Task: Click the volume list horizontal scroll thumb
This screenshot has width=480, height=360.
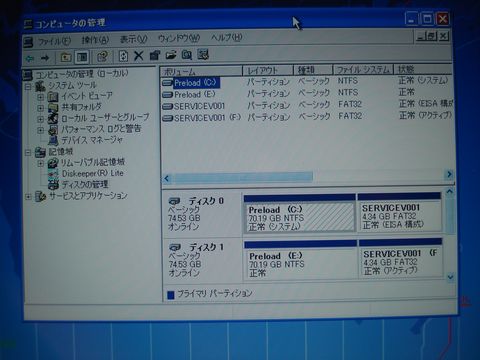Action: 243,177
